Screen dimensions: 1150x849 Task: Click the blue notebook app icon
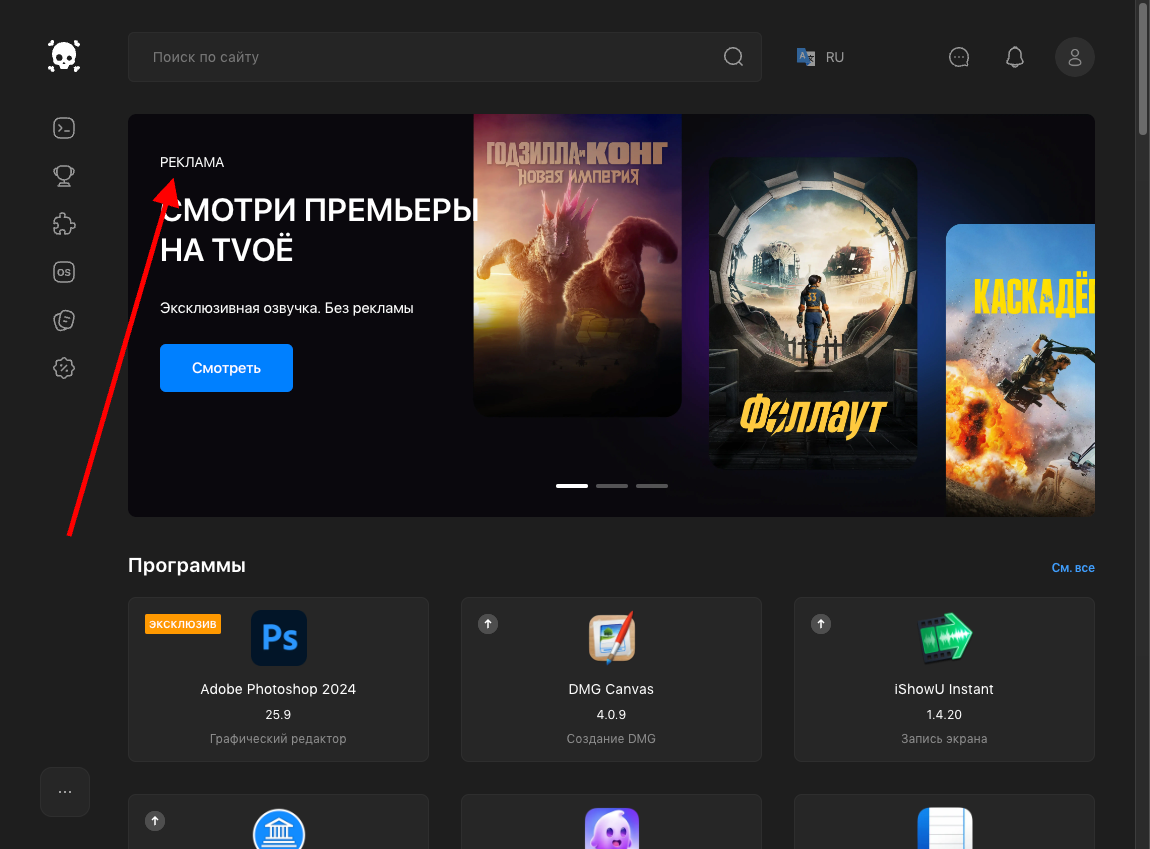(945, 828)
